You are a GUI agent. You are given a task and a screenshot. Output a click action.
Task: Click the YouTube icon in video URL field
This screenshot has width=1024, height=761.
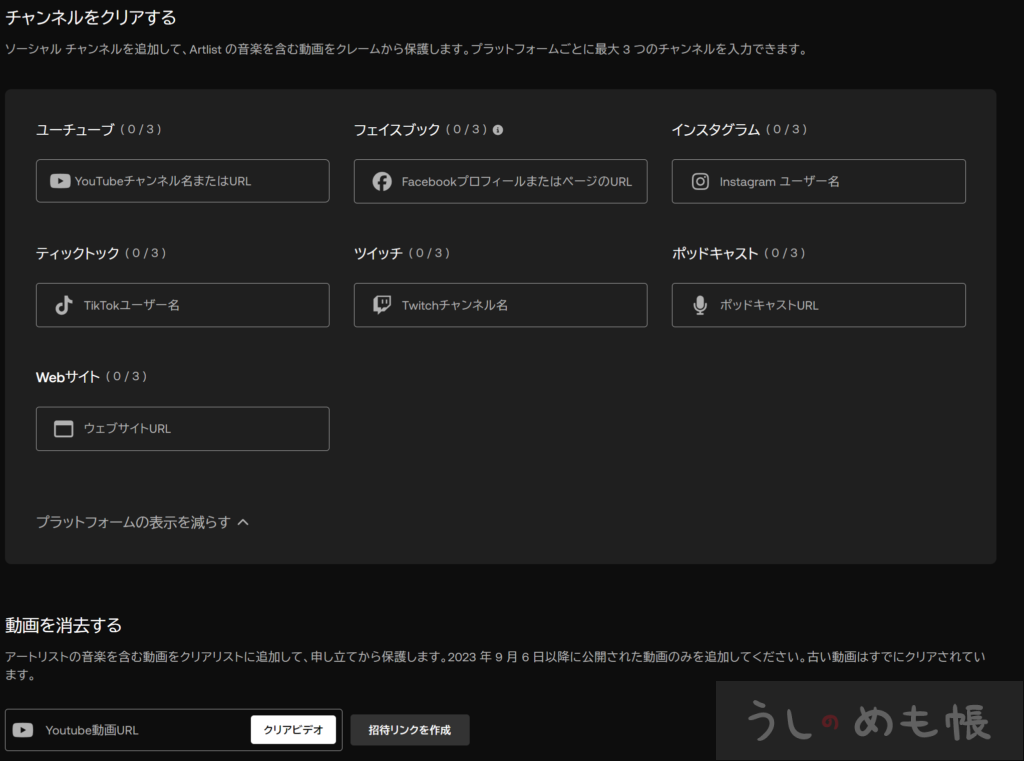[x=23, y=730]
